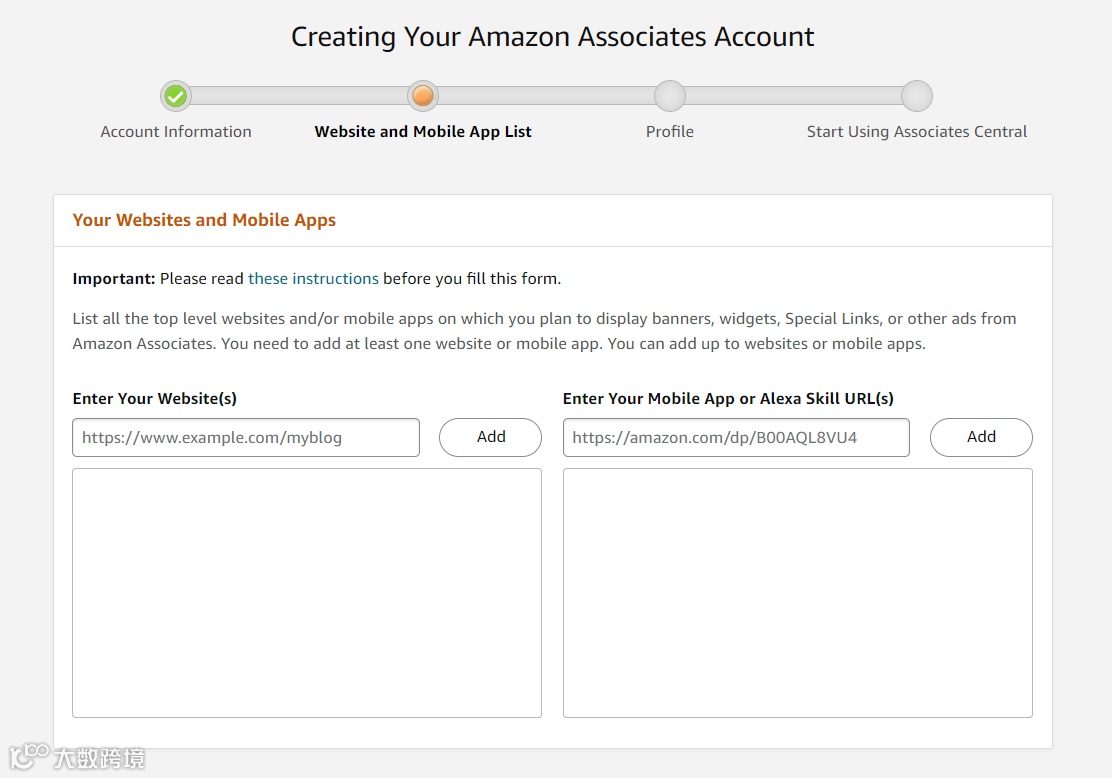Click the orange current step circle
This screenshot has height=778, width=1112.
(x=423, y=96)
